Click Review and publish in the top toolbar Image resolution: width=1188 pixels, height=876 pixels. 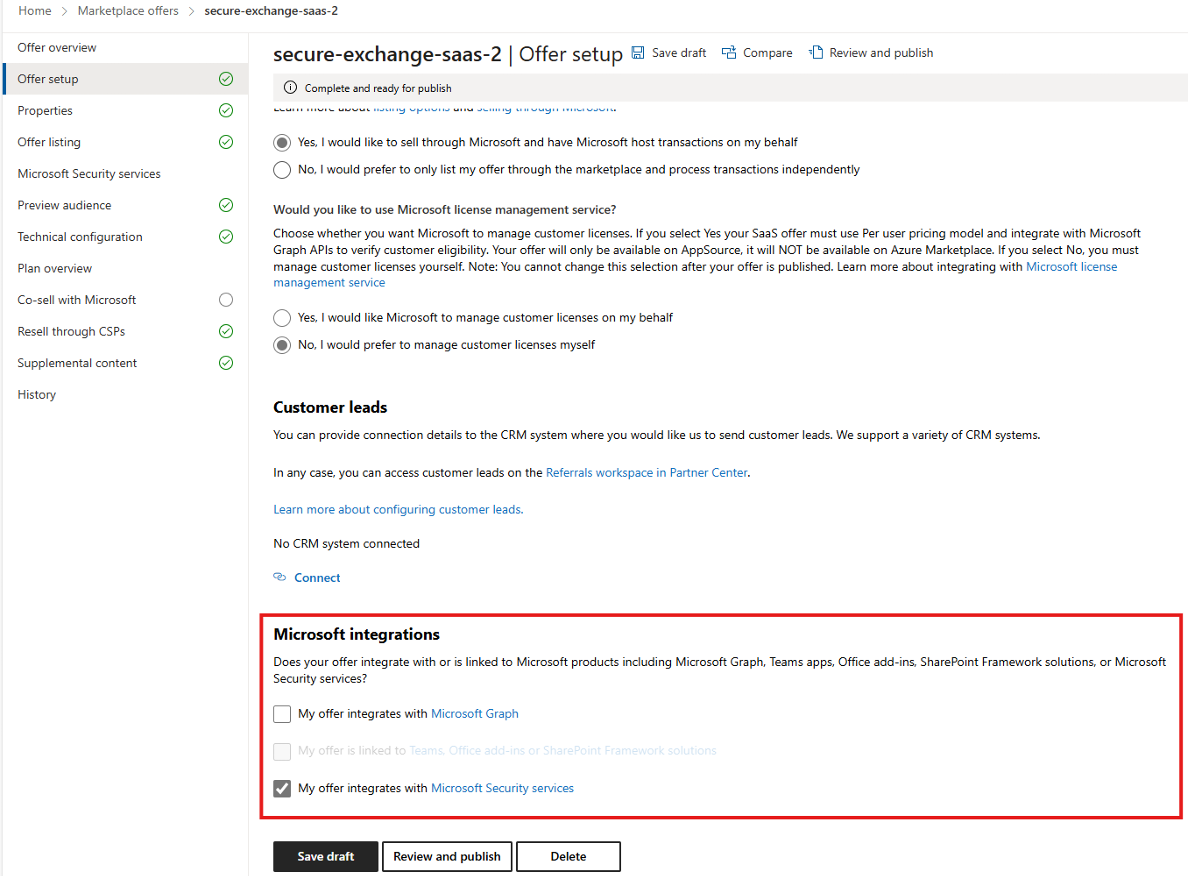click(879, 52)
